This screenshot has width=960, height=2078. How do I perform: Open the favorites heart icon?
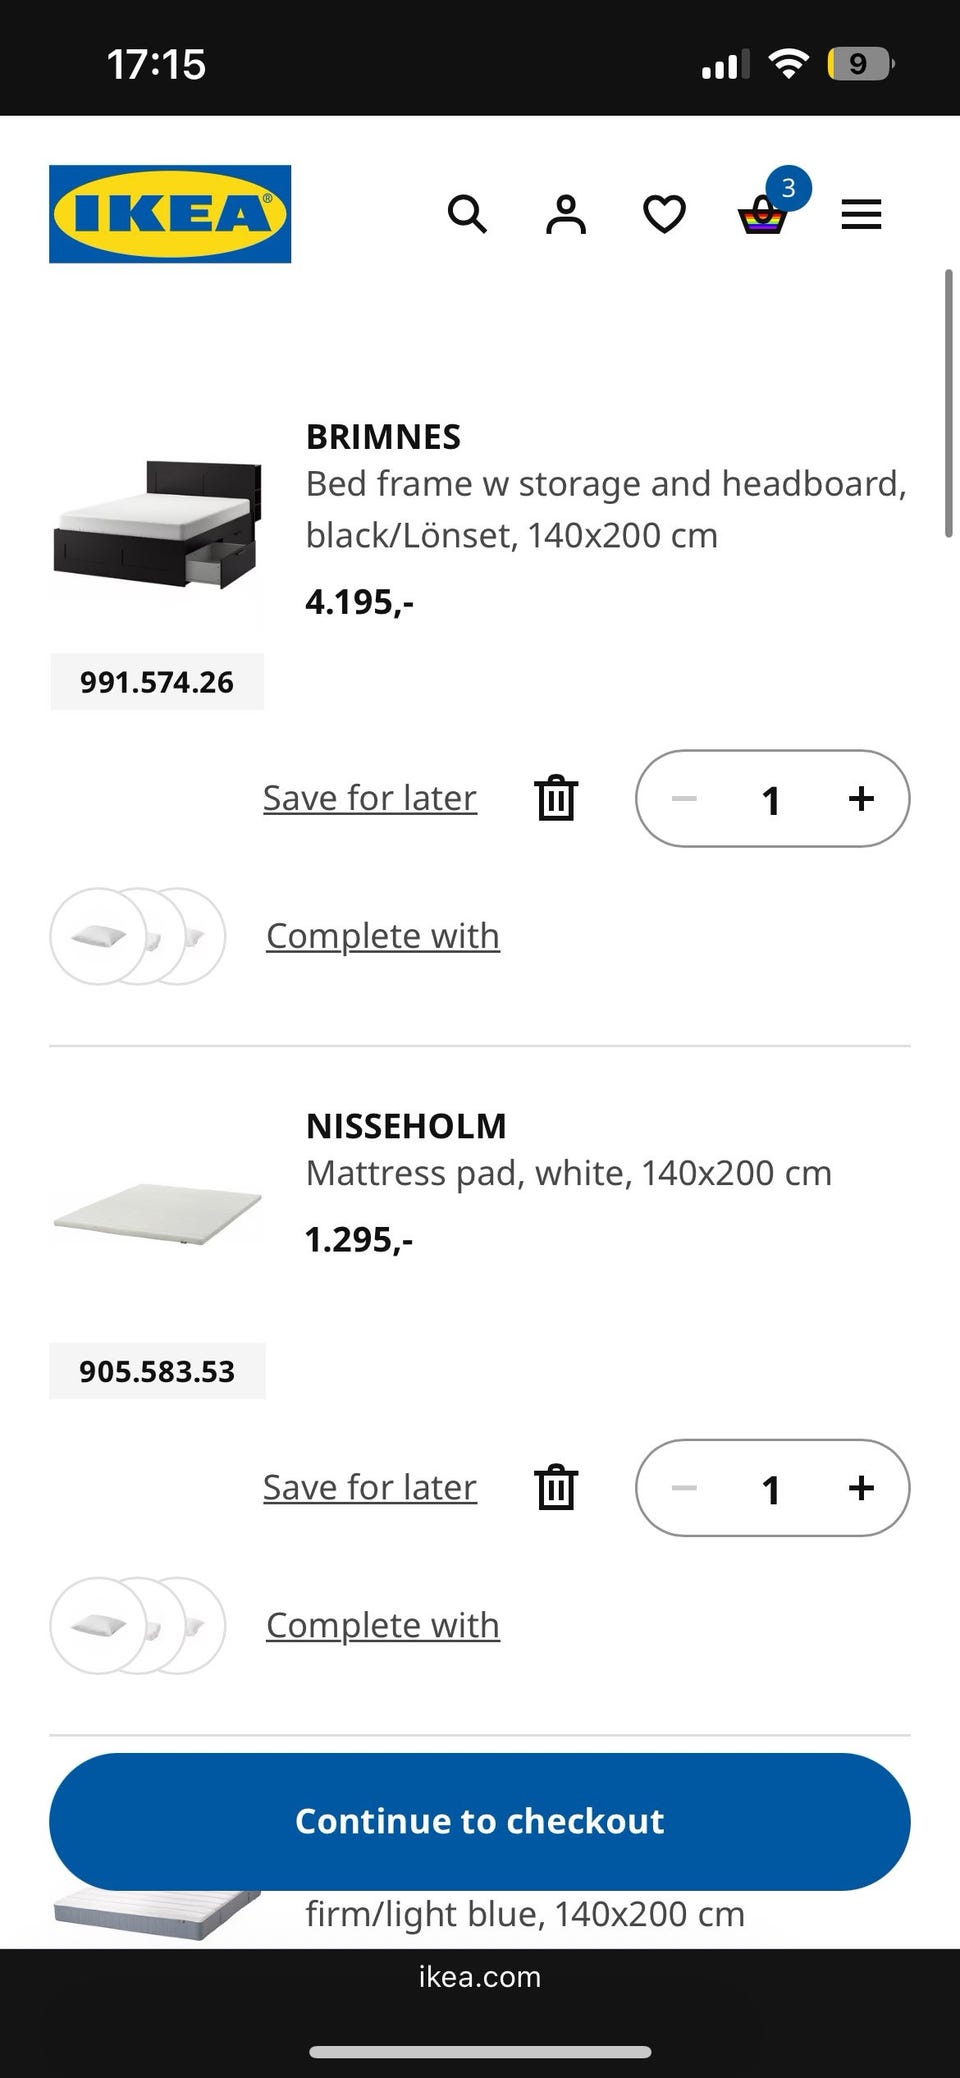(x=664, y=214)
